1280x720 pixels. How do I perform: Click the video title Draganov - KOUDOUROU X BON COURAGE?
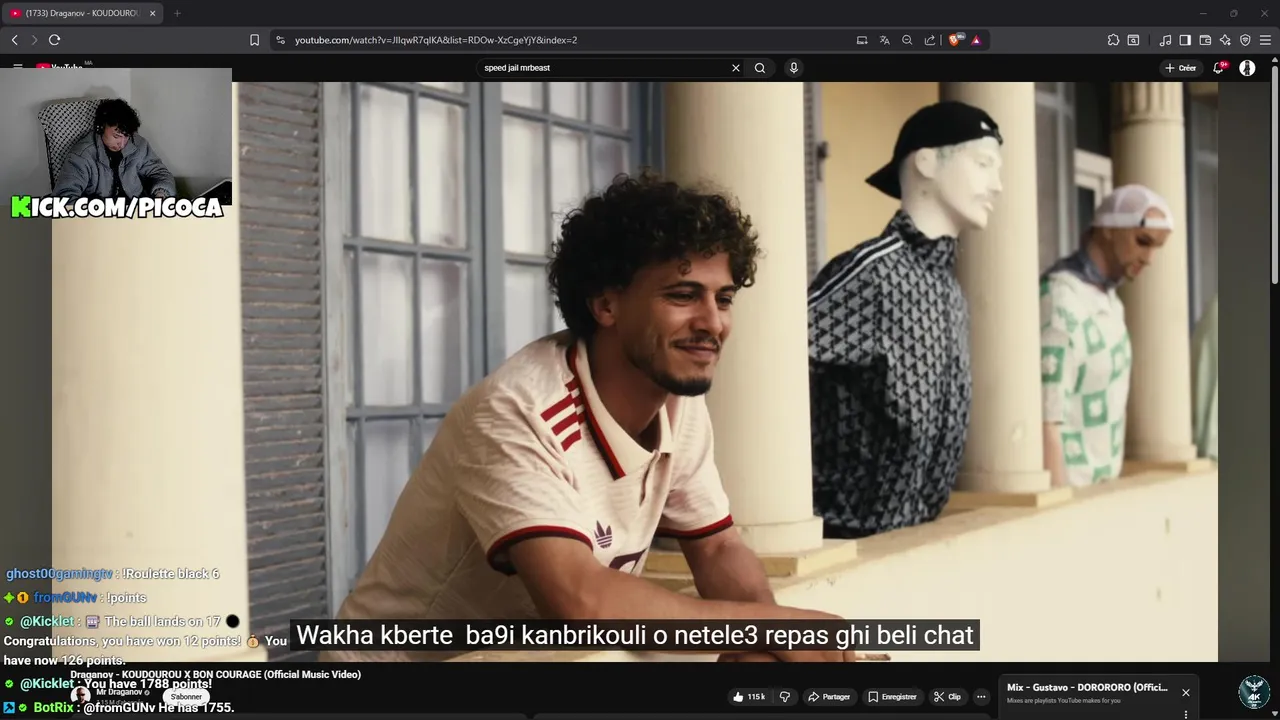pyautogui.click(x=215, y=675)
